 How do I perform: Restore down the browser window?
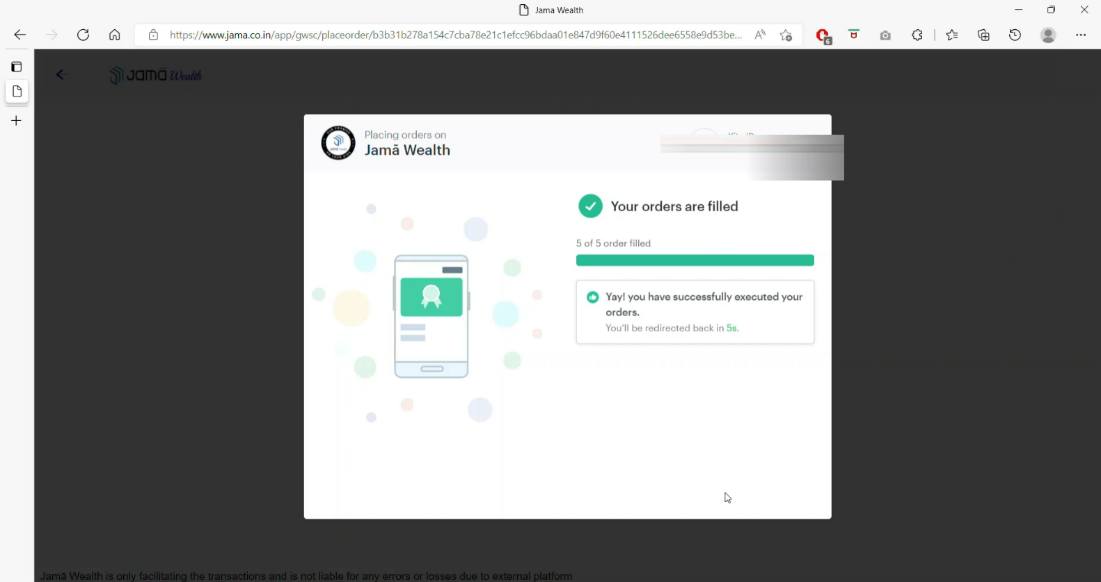point(1051,10)
